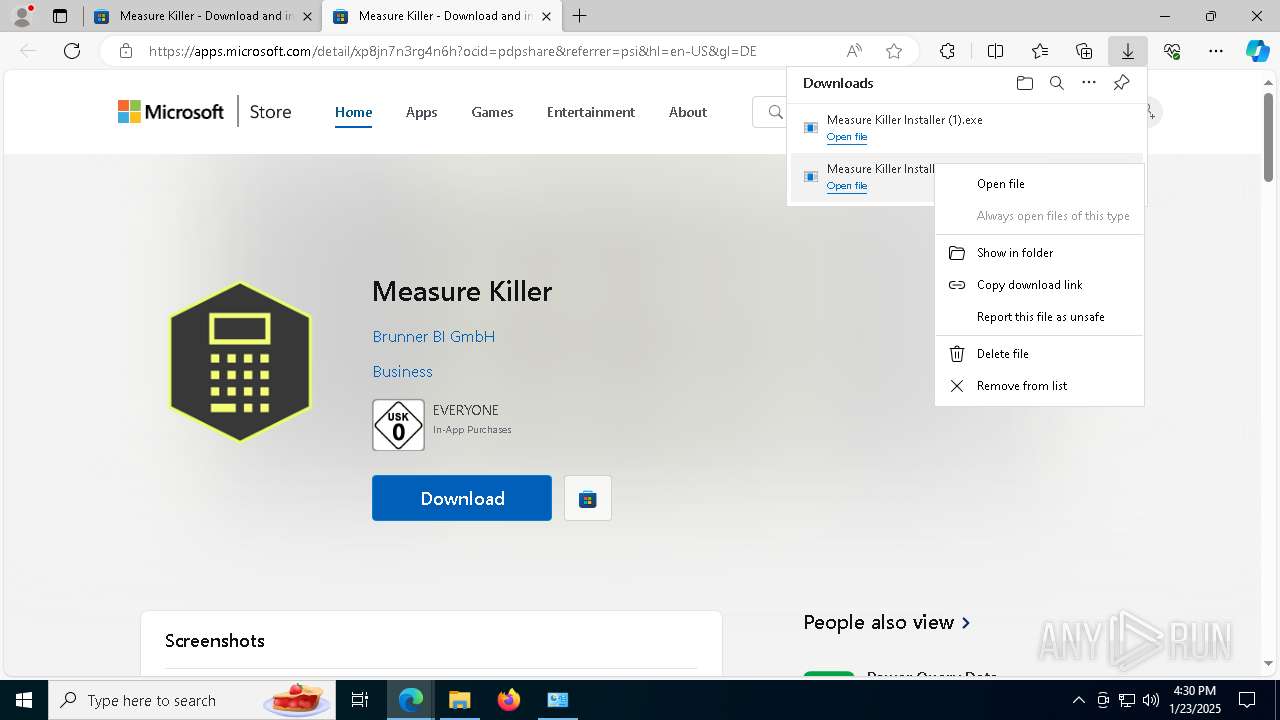Expand the People also view section
The image size is (1280, 720).
click(x=886, y=622)
